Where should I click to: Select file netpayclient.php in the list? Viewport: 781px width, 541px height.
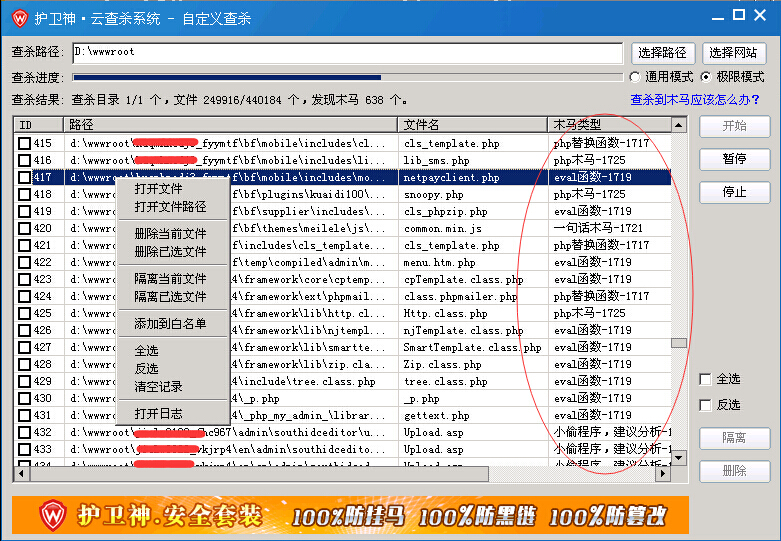(x=451, y=178)
